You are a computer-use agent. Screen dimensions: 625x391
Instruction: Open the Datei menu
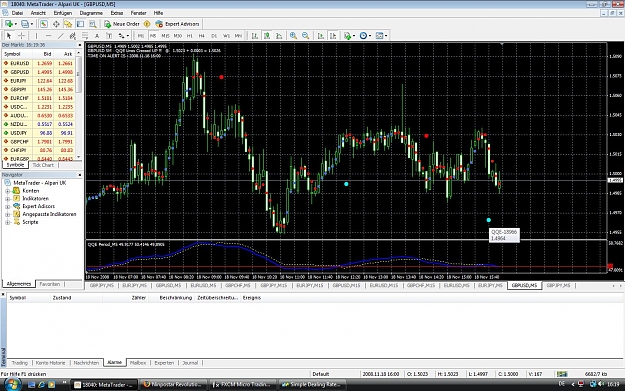(17, 13)
